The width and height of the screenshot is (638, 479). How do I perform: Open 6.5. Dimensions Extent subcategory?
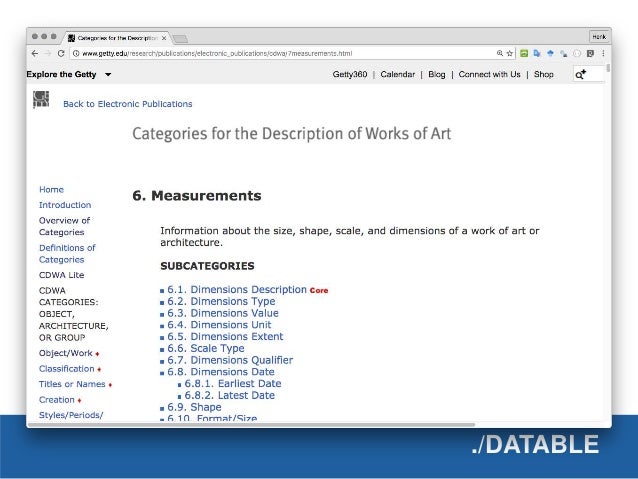click(x=225, y=337)
